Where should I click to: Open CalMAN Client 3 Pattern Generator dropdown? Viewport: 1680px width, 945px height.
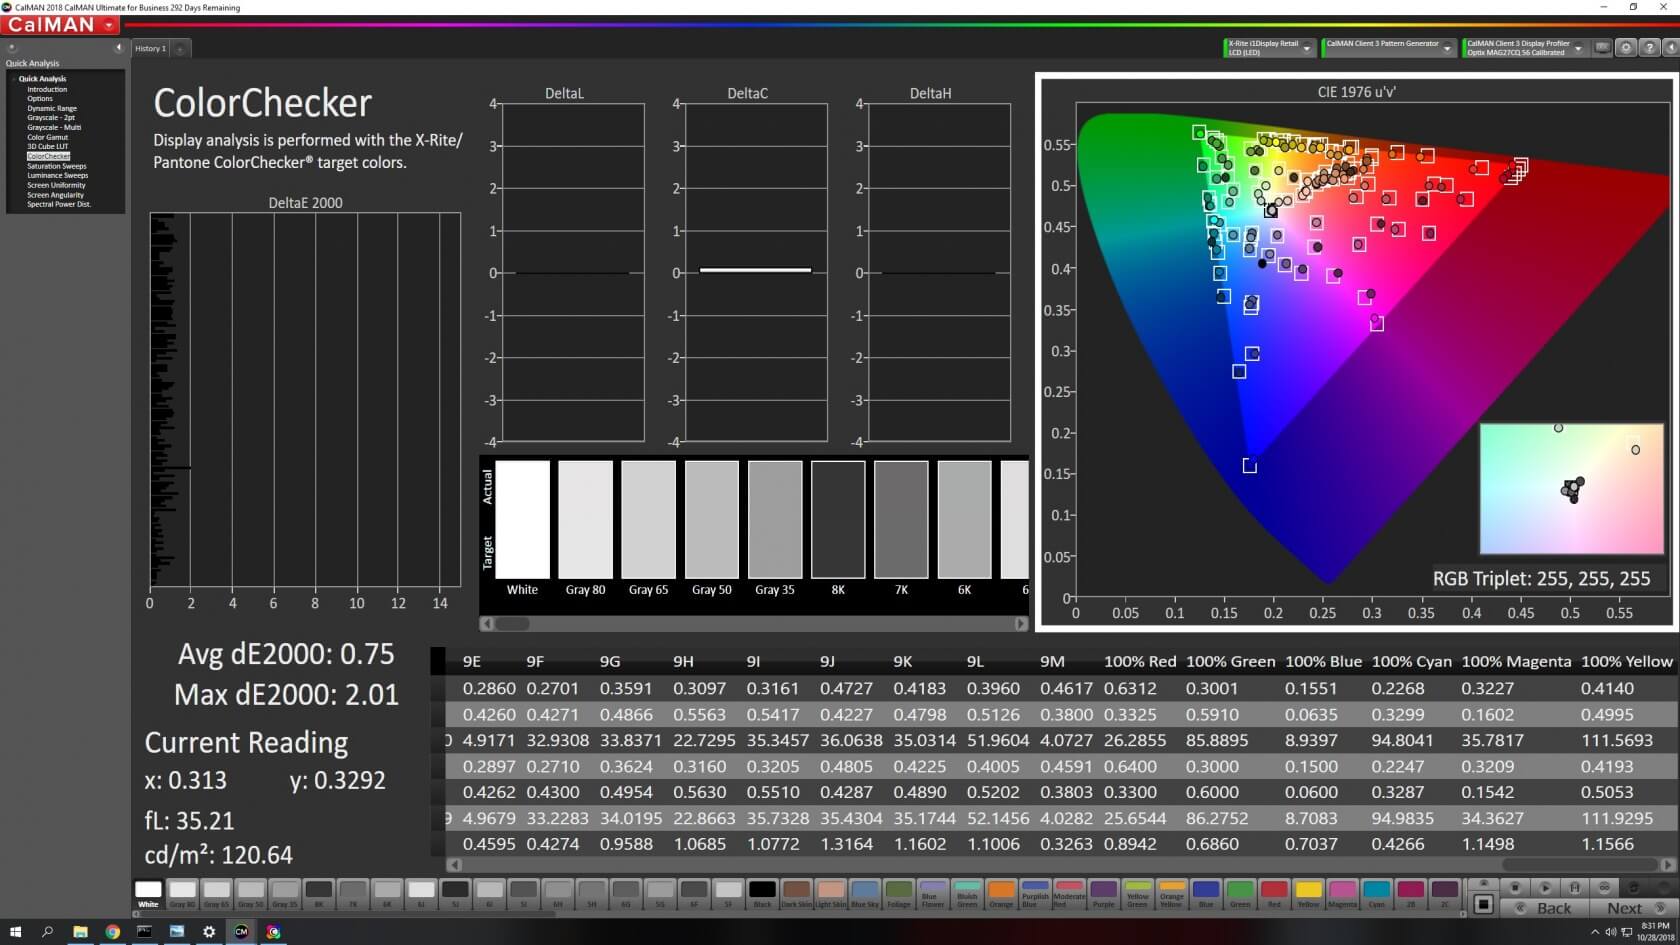[x=1446, y=48]
